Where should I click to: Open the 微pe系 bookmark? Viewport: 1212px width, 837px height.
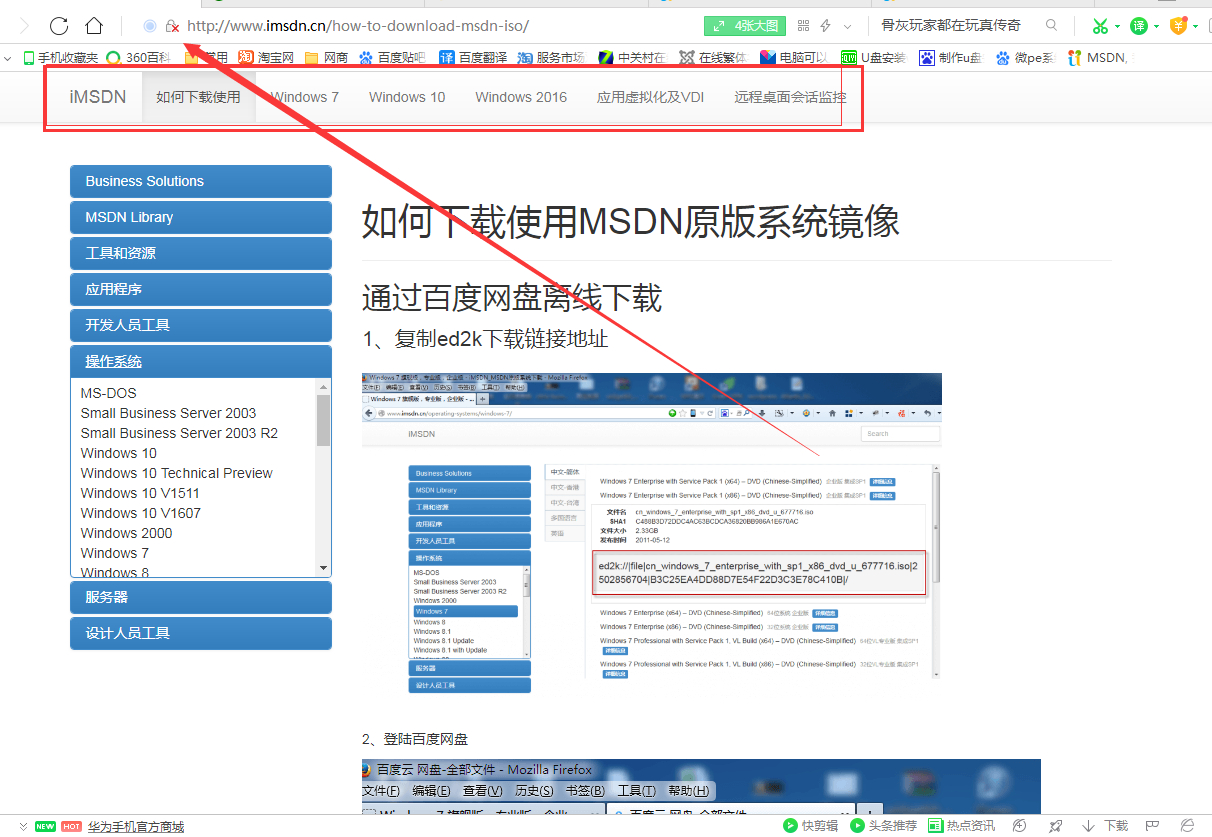1025,58
